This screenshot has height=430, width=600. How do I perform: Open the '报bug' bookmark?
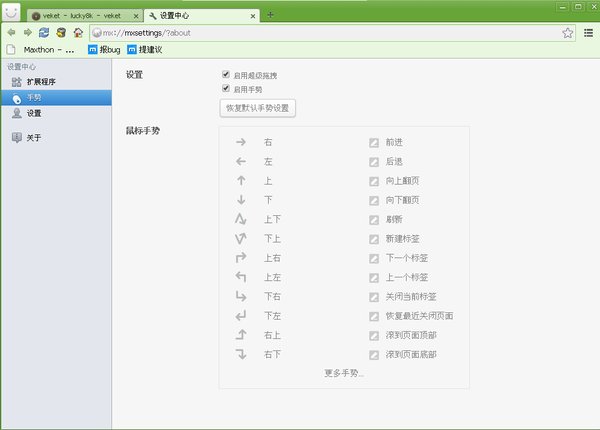(x=104, y=50)
